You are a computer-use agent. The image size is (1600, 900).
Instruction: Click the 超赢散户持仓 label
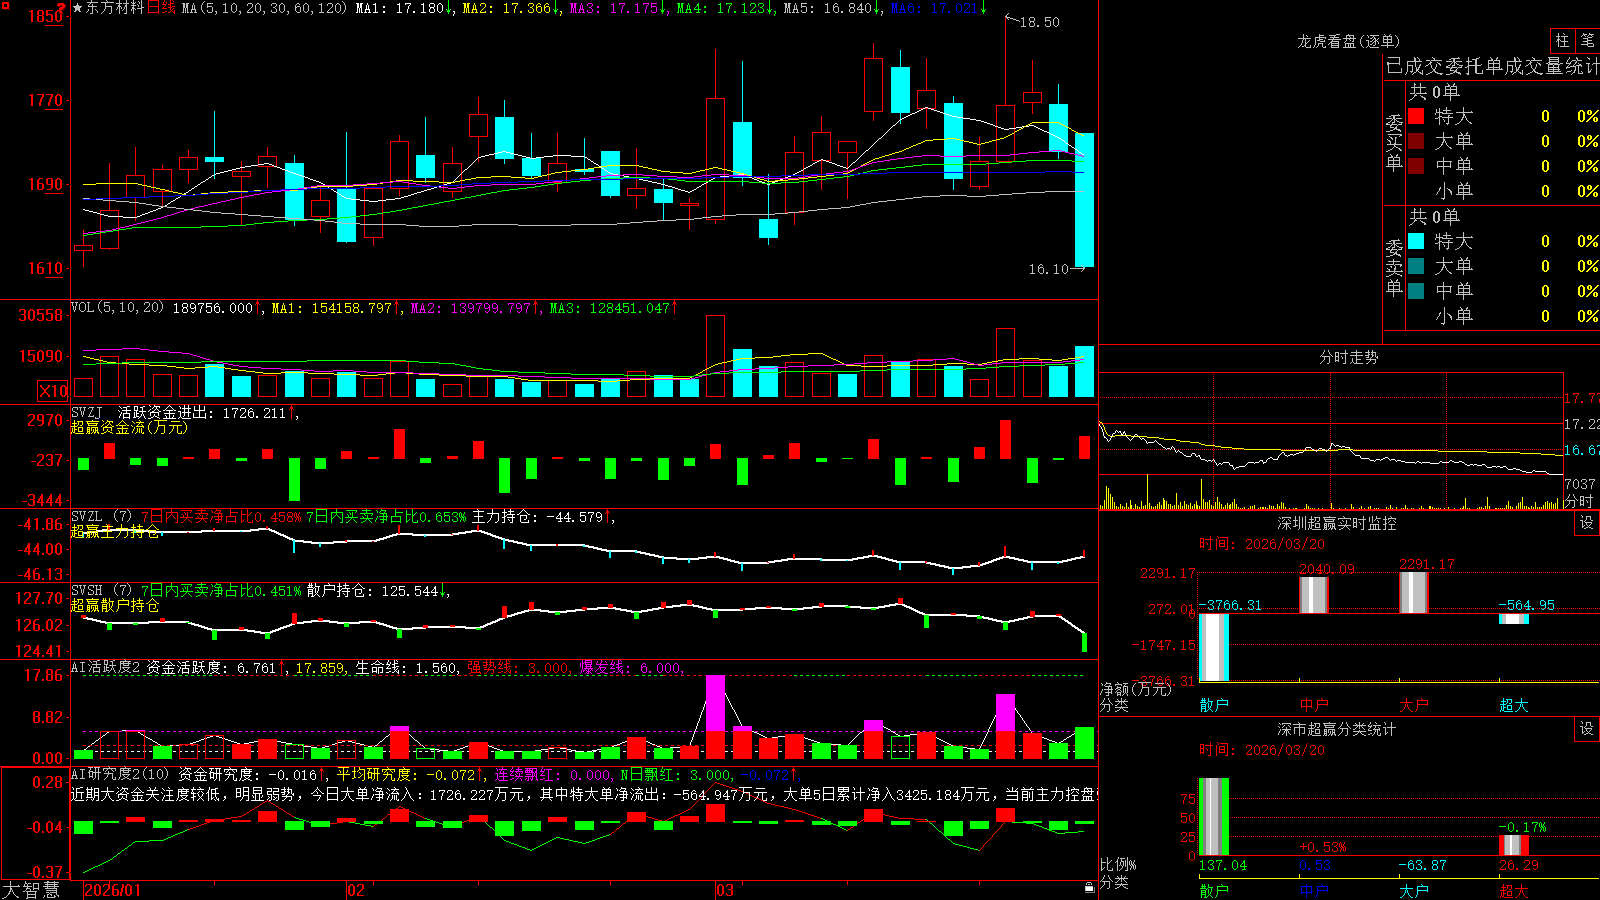115,605
